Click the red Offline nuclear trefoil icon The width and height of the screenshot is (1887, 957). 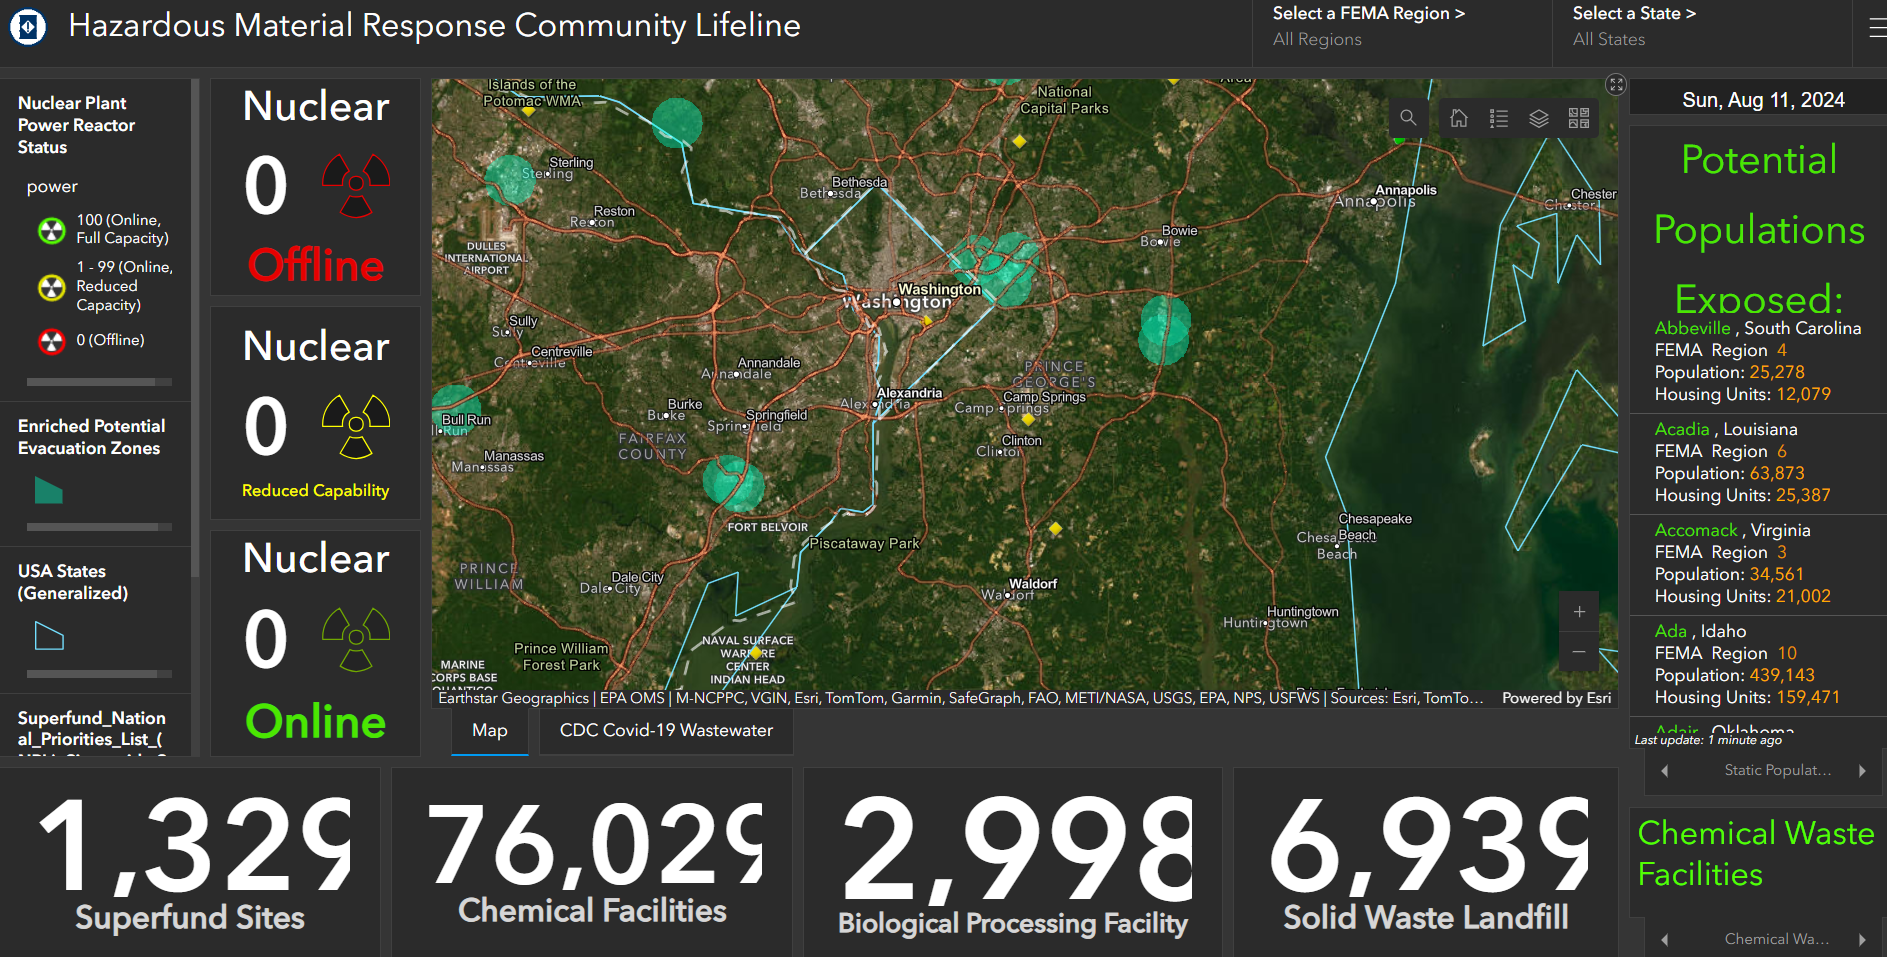(356, 186)
